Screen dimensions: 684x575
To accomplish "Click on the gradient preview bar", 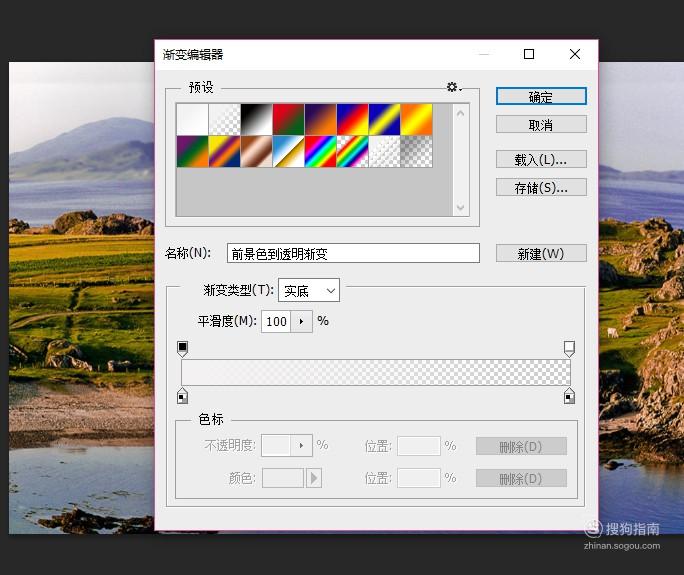I will click(376, 373).
